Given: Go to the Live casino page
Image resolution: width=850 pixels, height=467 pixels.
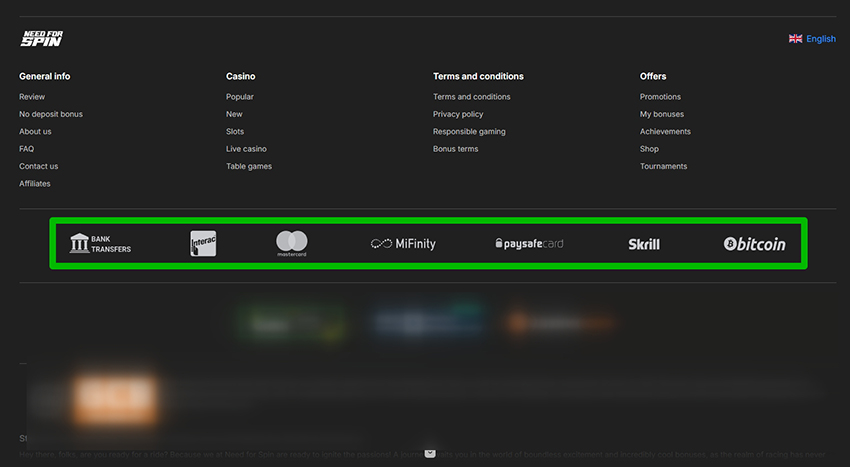Looking at the screenshot, I should click(x=246, y=149).
